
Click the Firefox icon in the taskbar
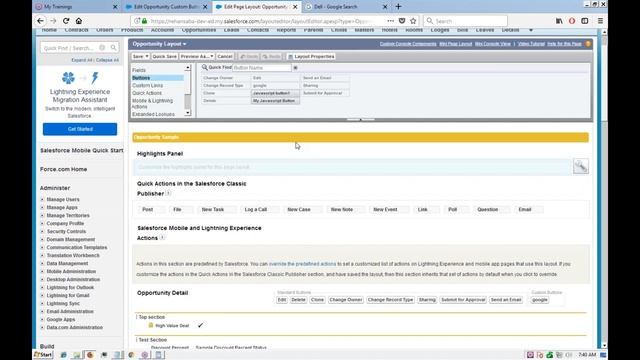tap(90, 355)
